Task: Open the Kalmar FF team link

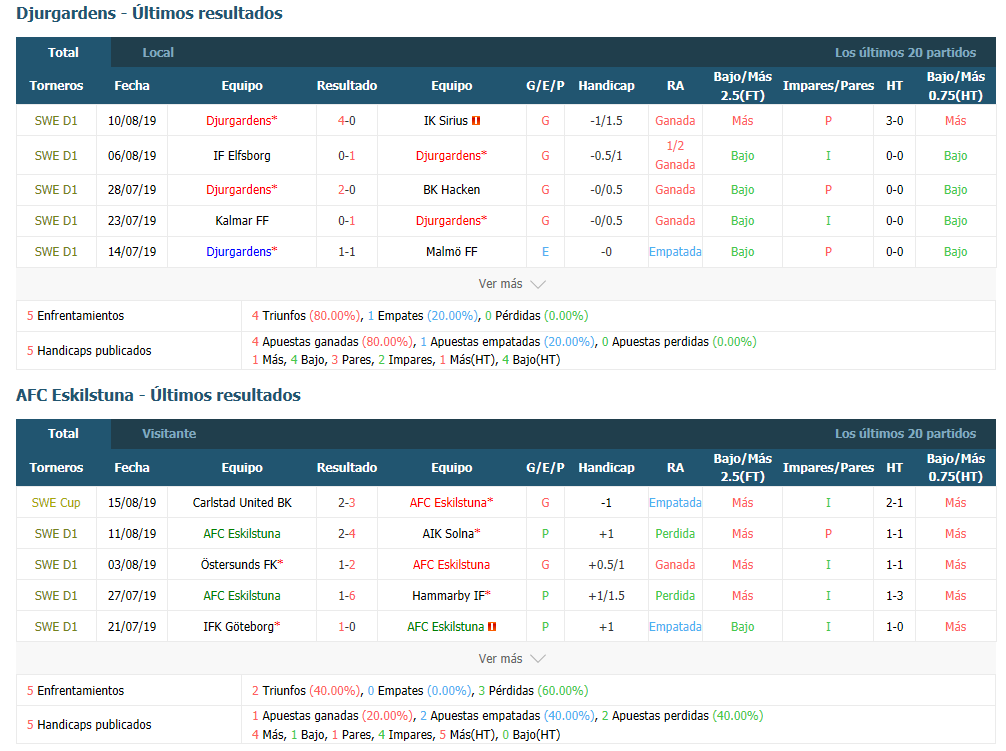Action: [x=242, y=221]
